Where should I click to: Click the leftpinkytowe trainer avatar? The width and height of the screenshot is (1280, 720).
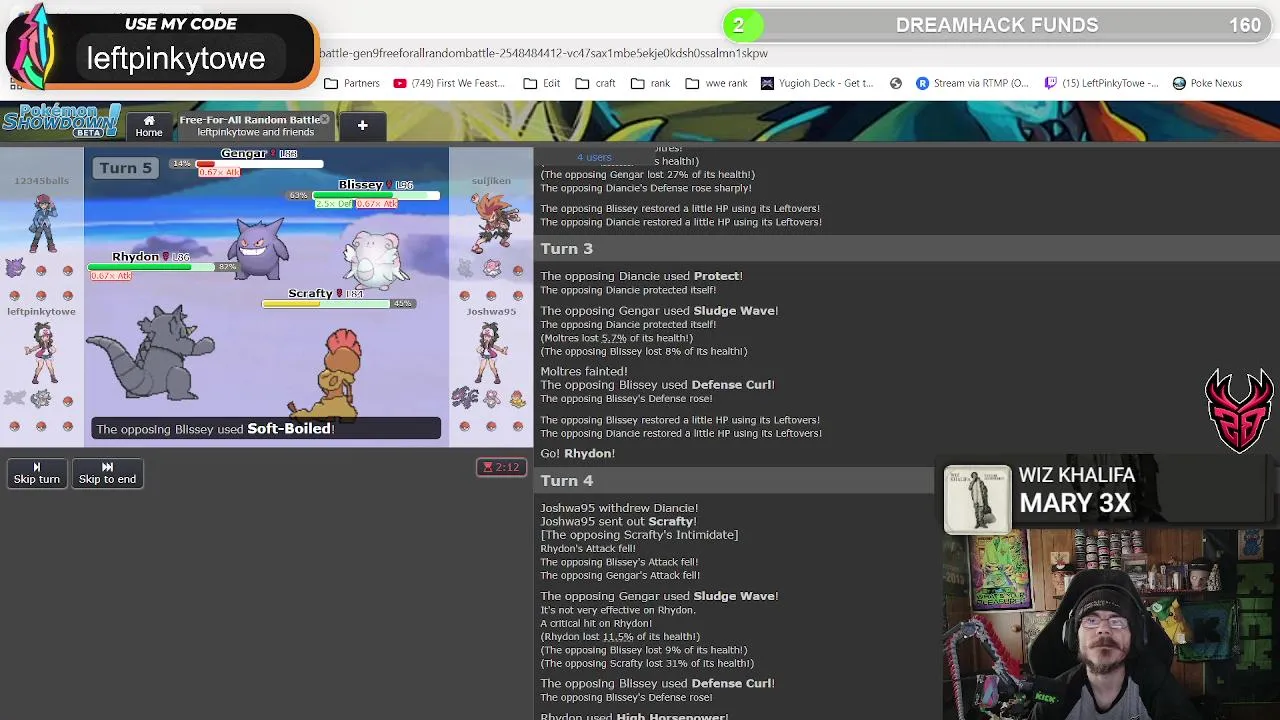click(42, 352)
